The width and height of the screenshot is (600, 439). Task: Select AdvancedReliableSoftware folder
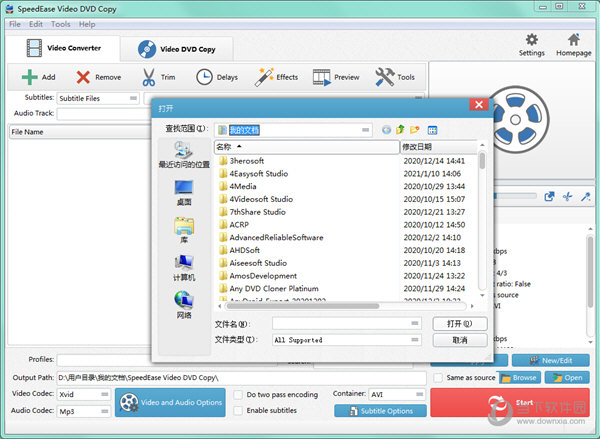[276, 238]
